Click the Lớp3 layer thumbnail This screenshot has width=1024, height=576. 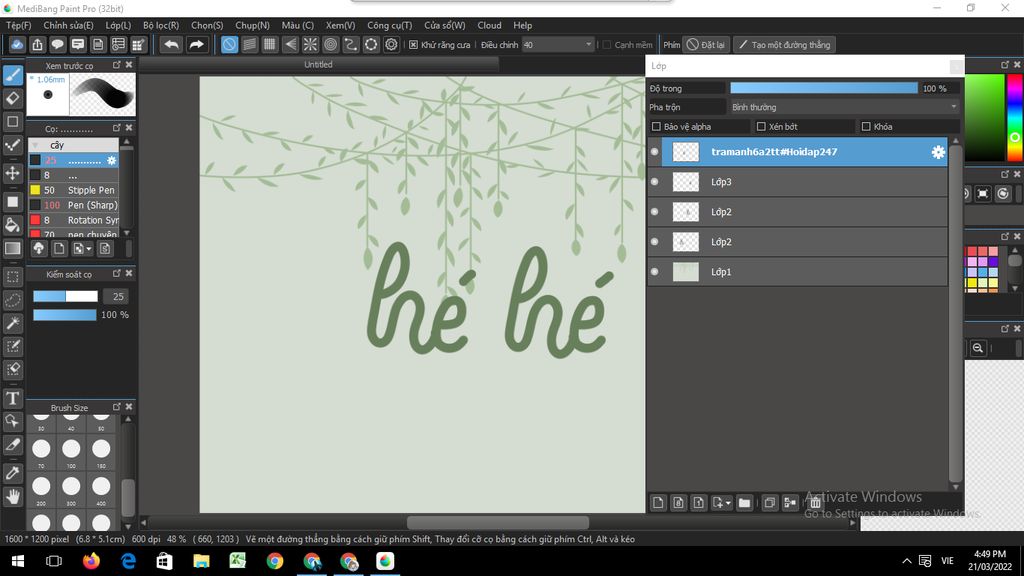pyautogui.click(x=686, y=182)
